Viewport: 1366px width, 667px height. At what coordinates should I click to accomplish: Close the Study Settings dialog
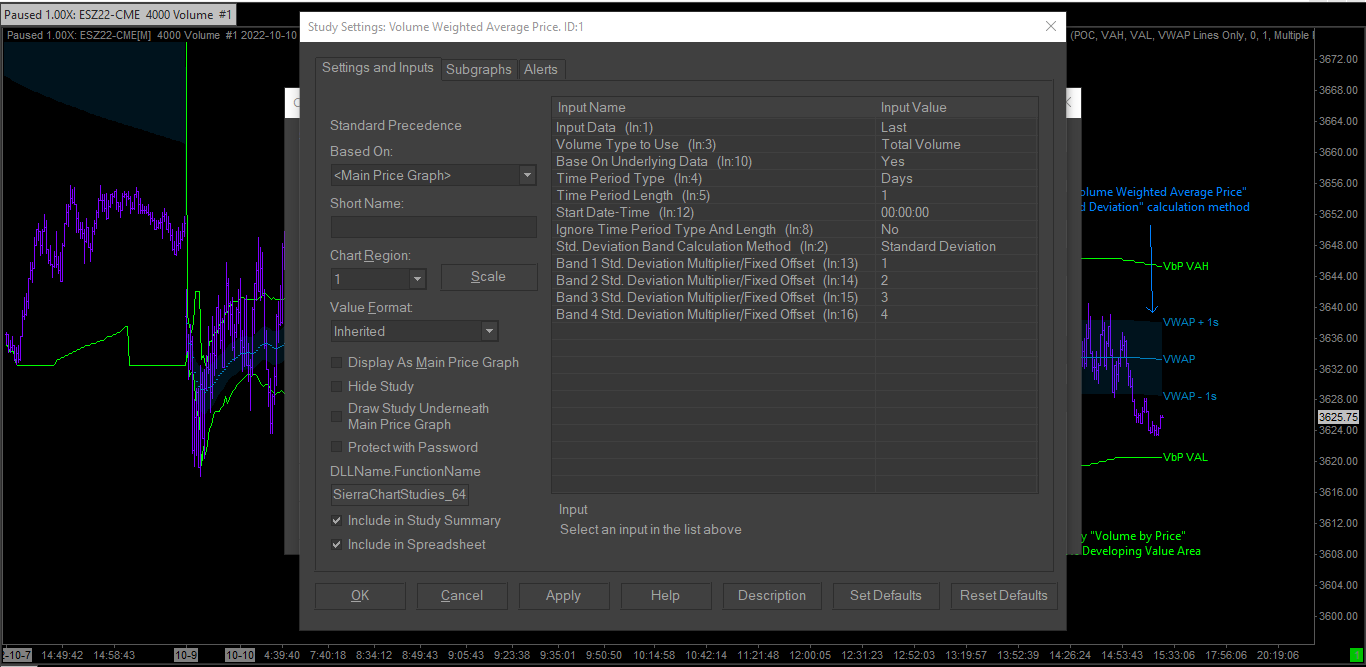pyautogui.click(x=1050, y=27)
